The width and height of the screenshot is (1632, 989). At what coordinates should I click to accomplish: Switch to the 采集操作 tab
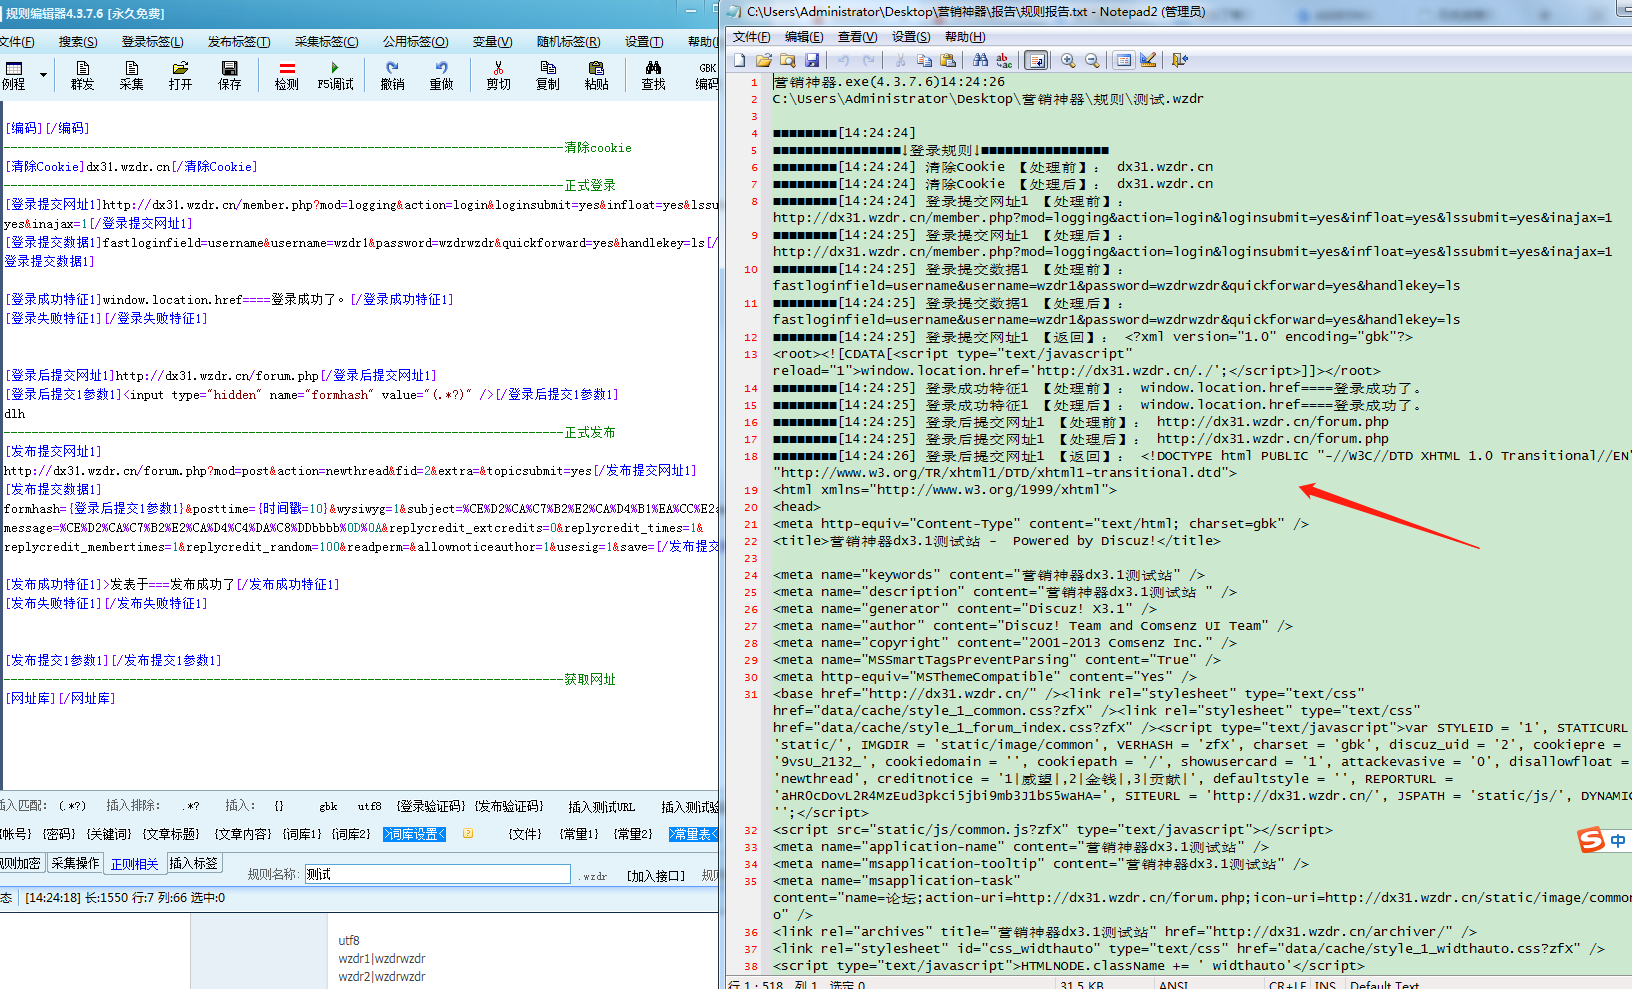(x=76, y=863)
